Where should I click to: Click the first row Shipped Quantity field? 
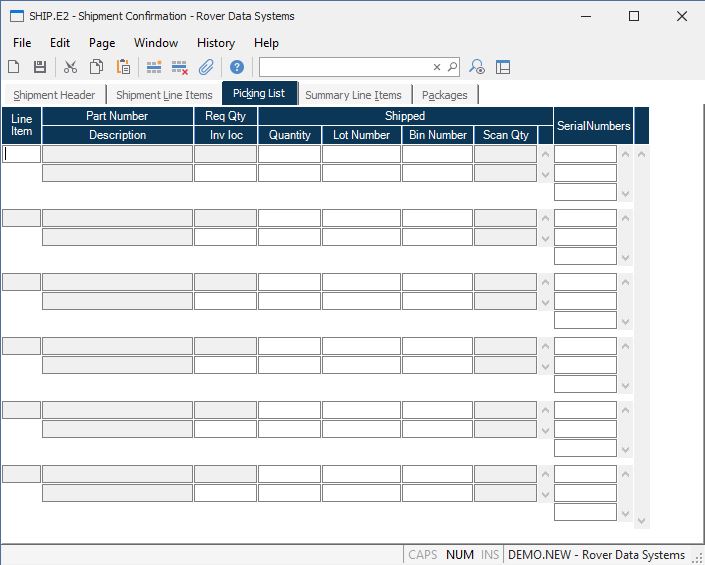coord(289,154)
